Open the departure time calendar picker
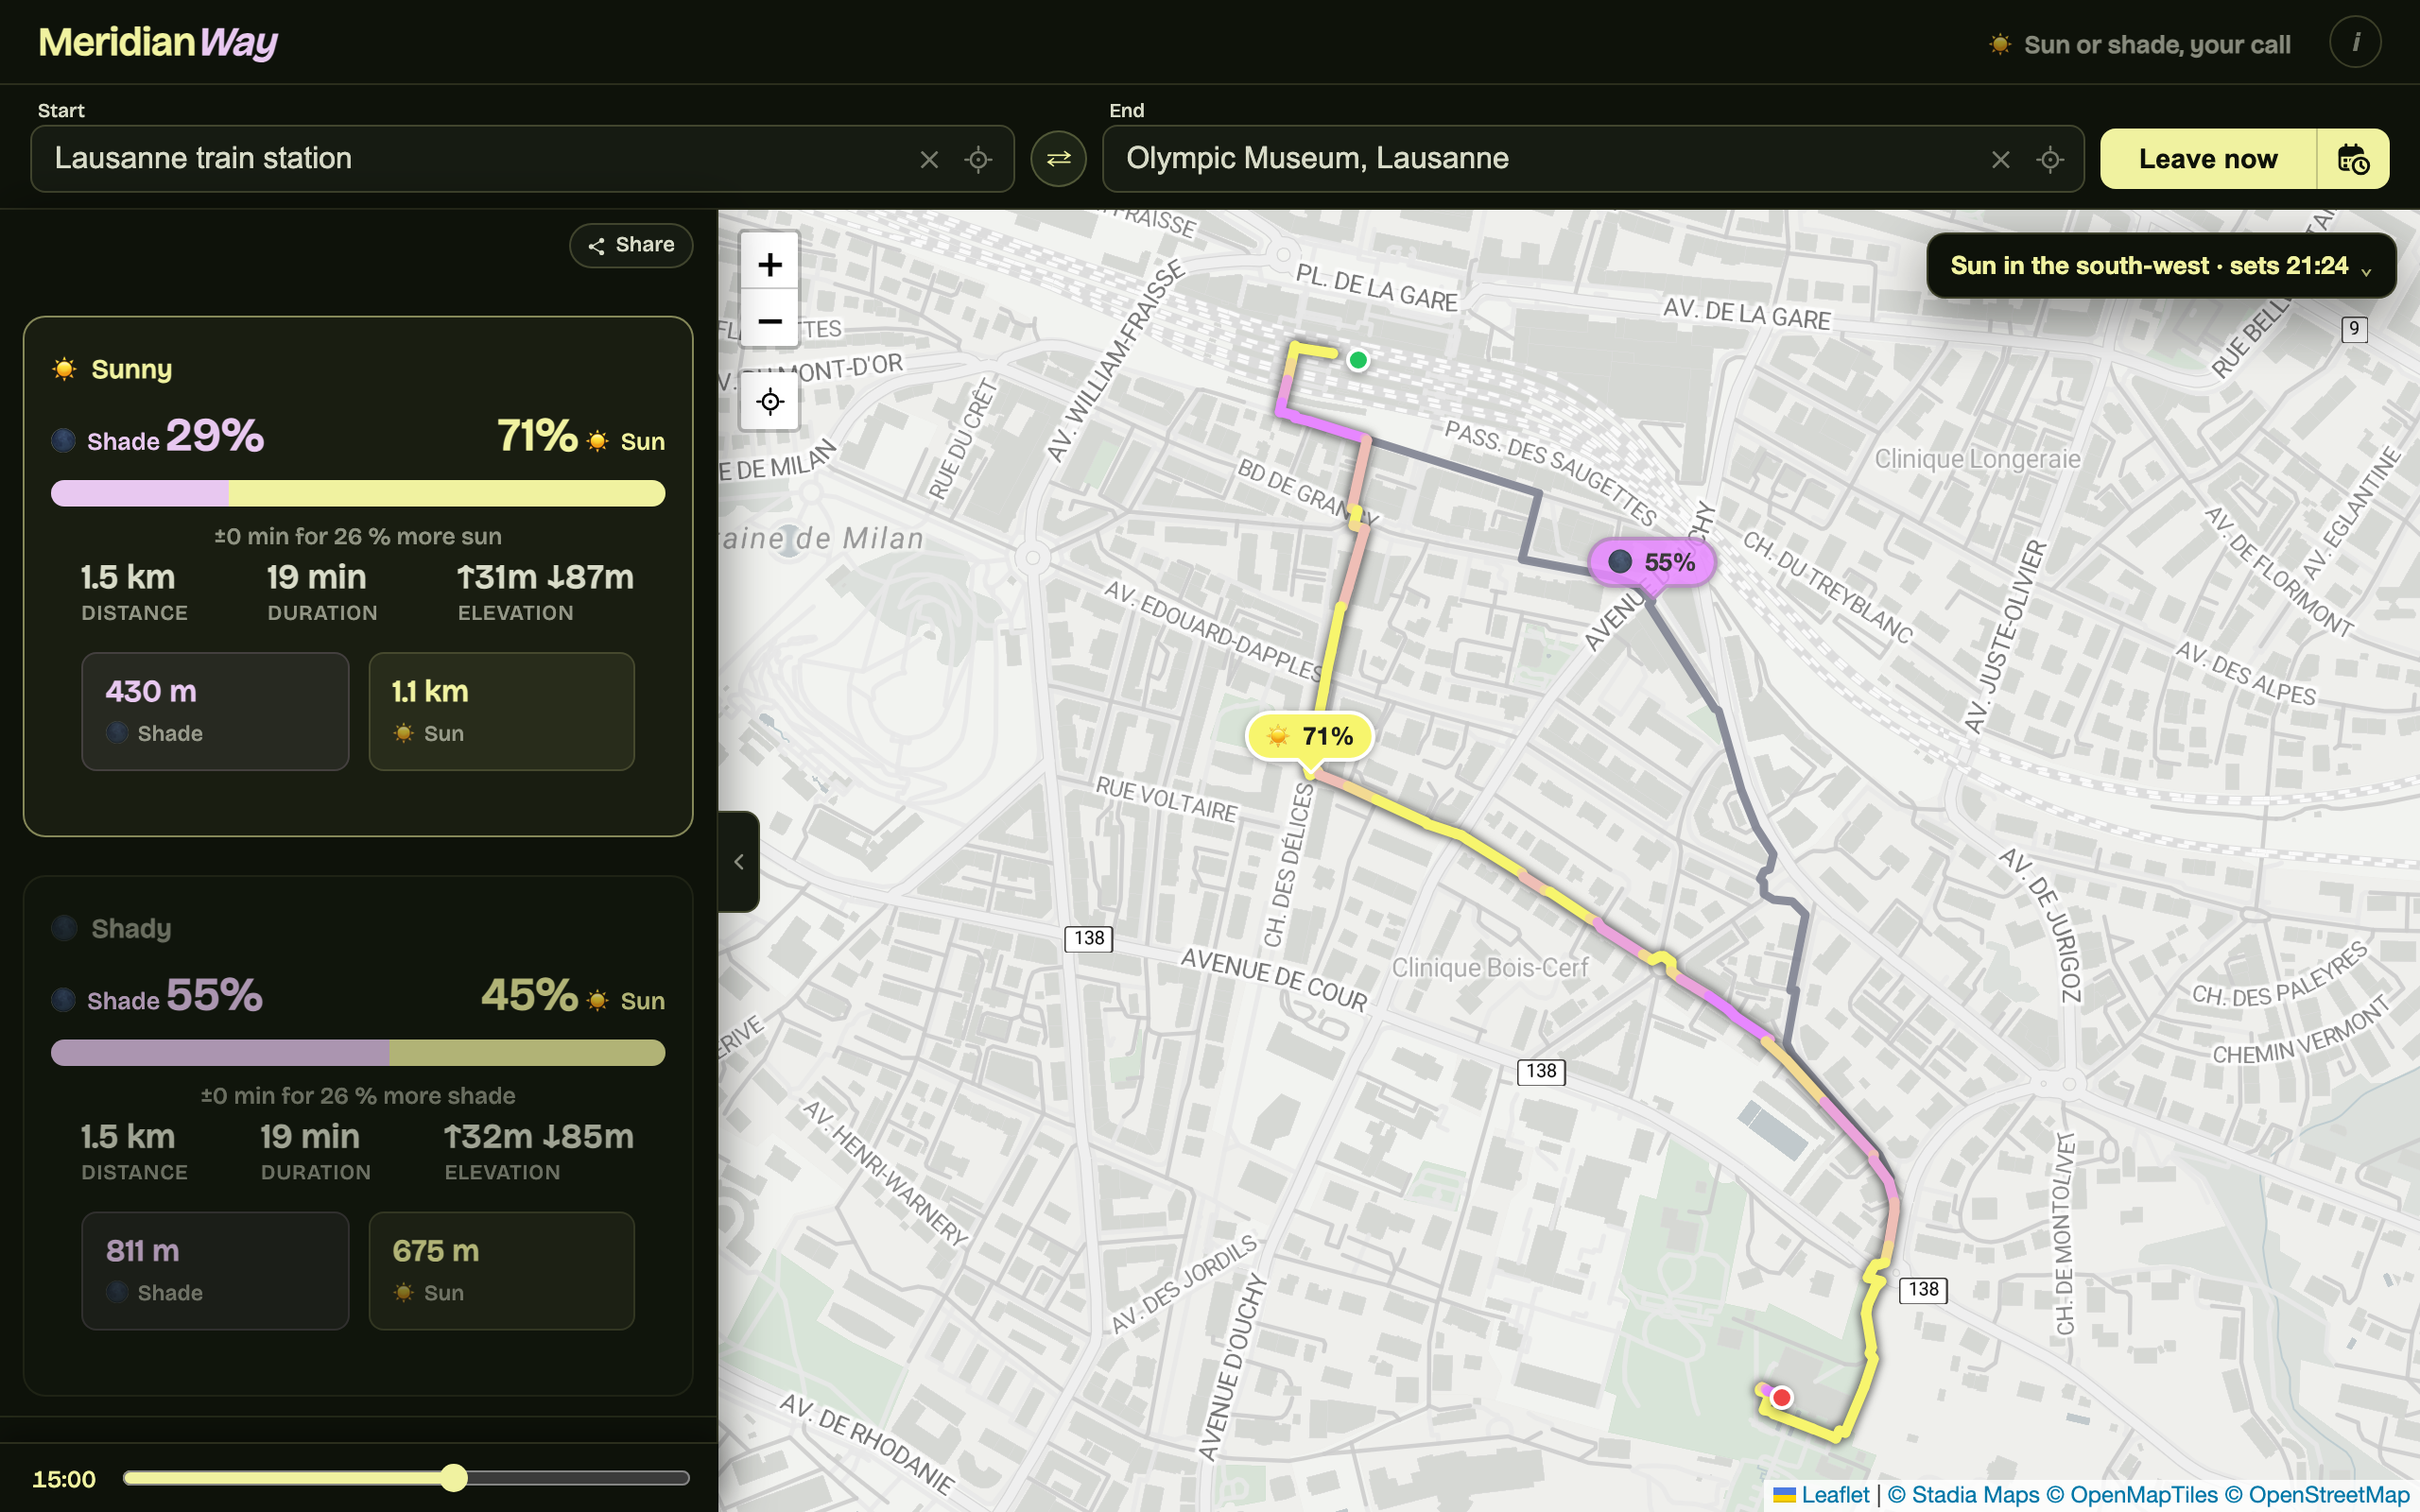 2353,158
